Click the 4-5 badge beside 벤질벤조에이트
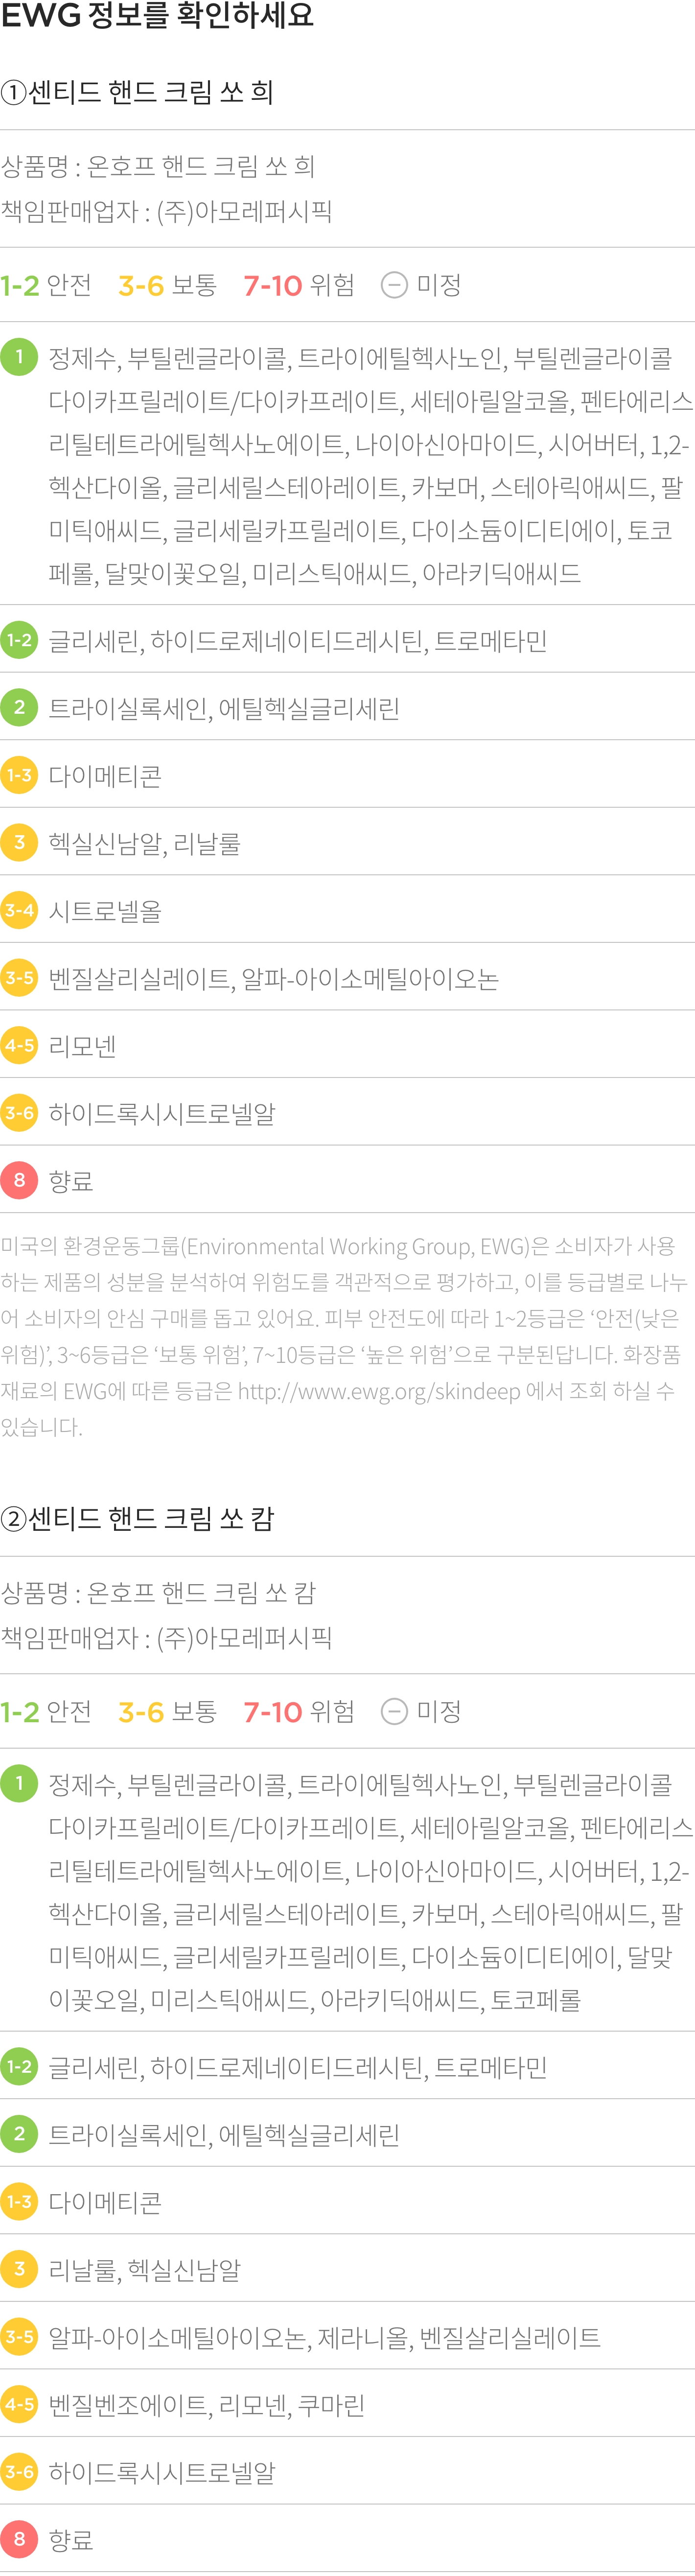The height and width of the screenshot is (2576, 695). tap(19, 2404)
